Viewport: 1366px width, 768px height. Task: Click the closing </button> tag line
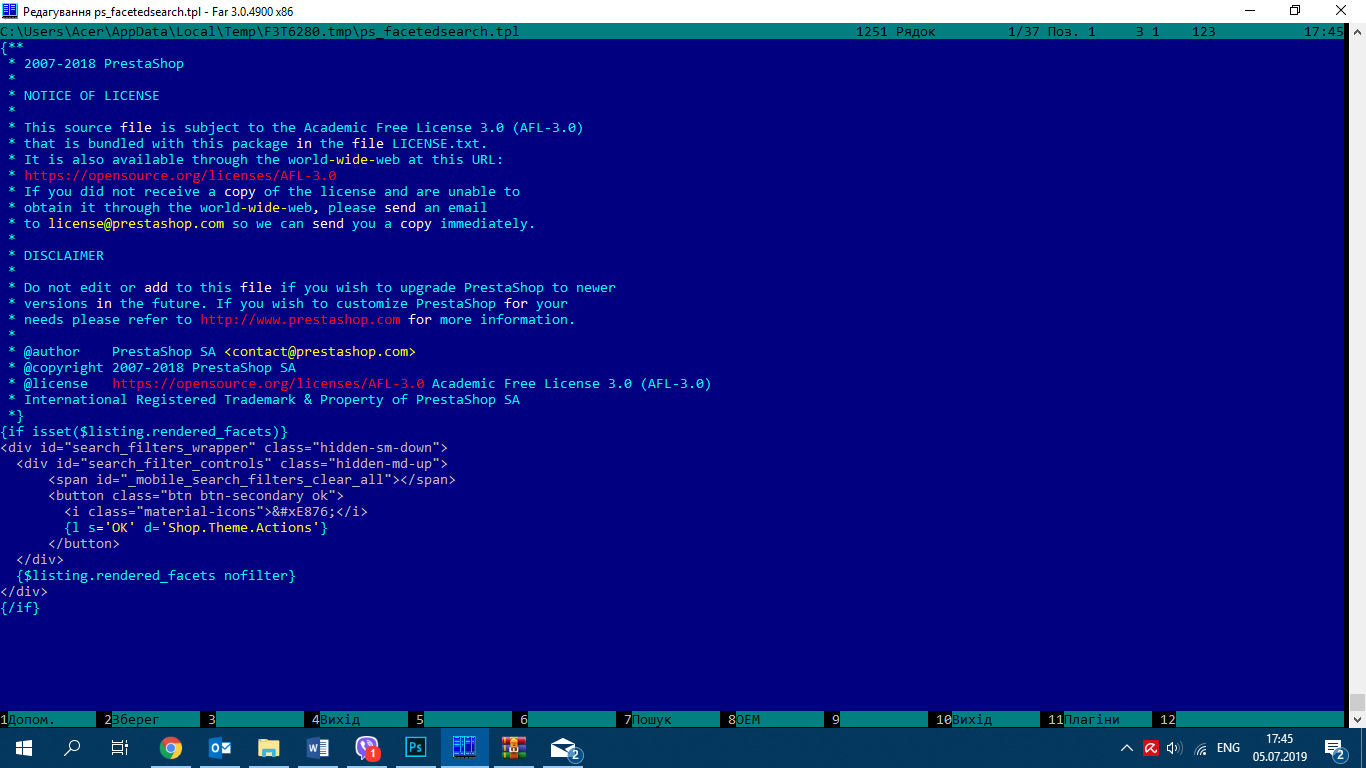click(x=84, y=543)
